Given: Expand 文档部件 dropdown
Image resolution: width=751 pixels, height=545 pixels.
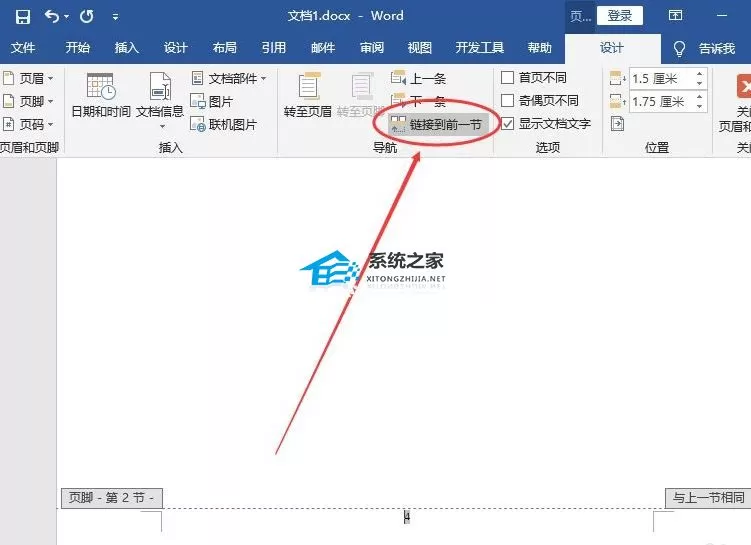Looking at the screenshot, I should (x=228, y=78).
